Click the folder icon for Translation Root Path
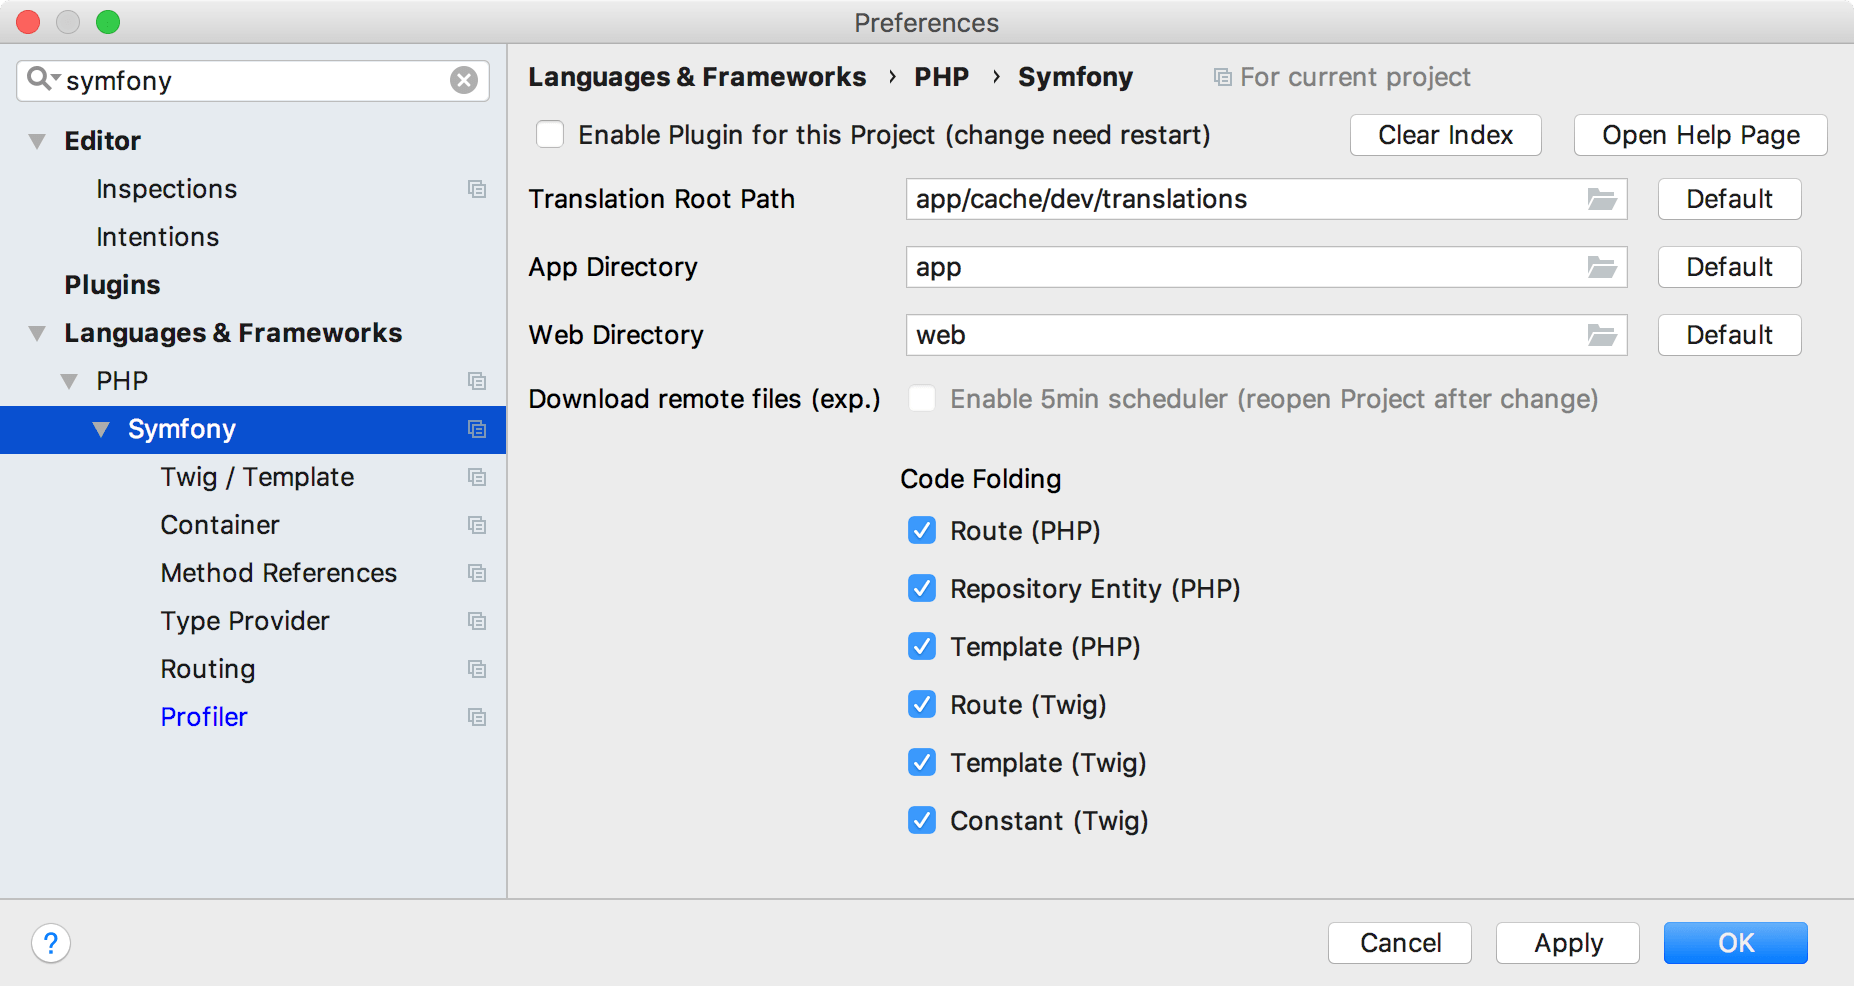The height and width of the screenshot is (986, 1854). coord(1601,200)
